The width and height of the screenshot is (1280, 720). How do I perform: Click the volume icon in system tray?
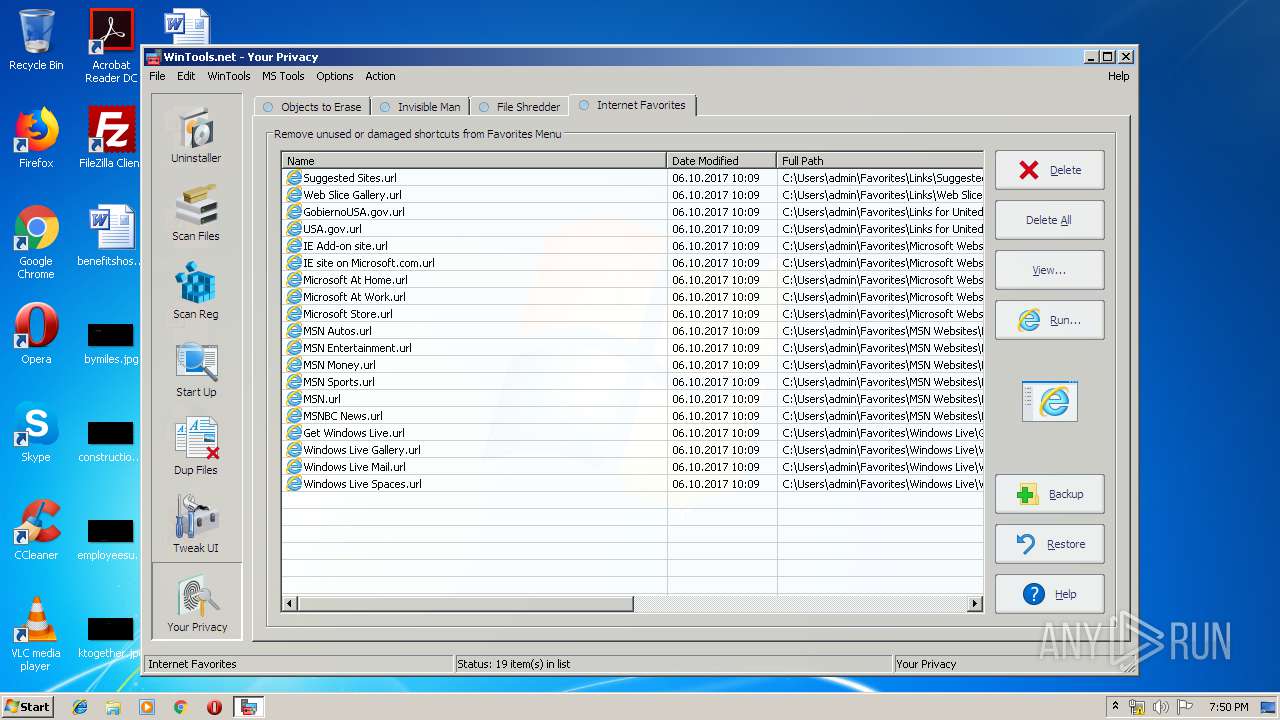tap(1161, 707)
